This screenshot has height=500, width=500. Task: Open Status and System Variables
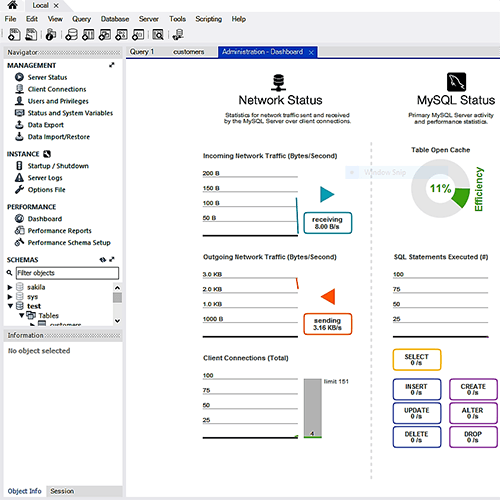point(70,113)
